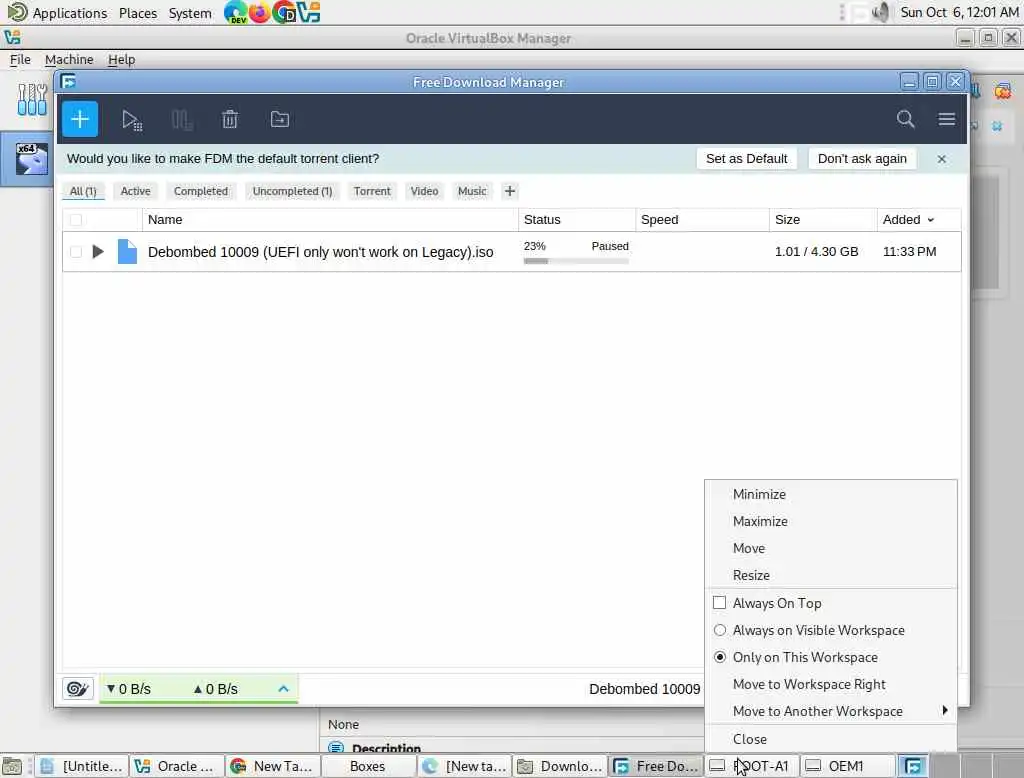The height and width of the screenshot is (778, 1024).
Task: Click the show desktop icon in bottom panel
Action: (12, 766)
